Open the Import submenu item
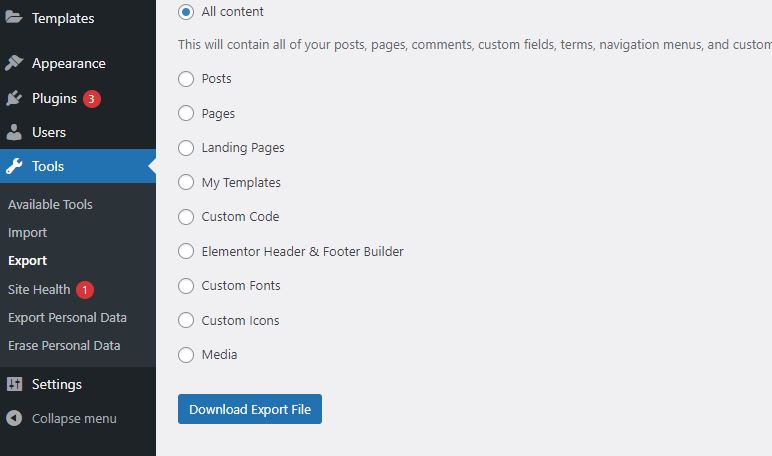 (x=28, y=232)
